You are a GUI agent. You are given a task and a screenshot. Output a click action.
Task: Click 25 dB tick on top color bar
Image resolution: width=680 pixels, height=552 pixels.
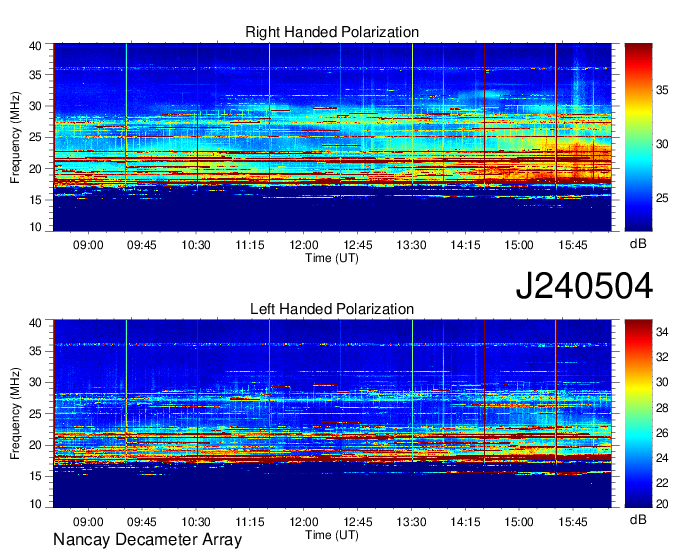pos(662,198)
